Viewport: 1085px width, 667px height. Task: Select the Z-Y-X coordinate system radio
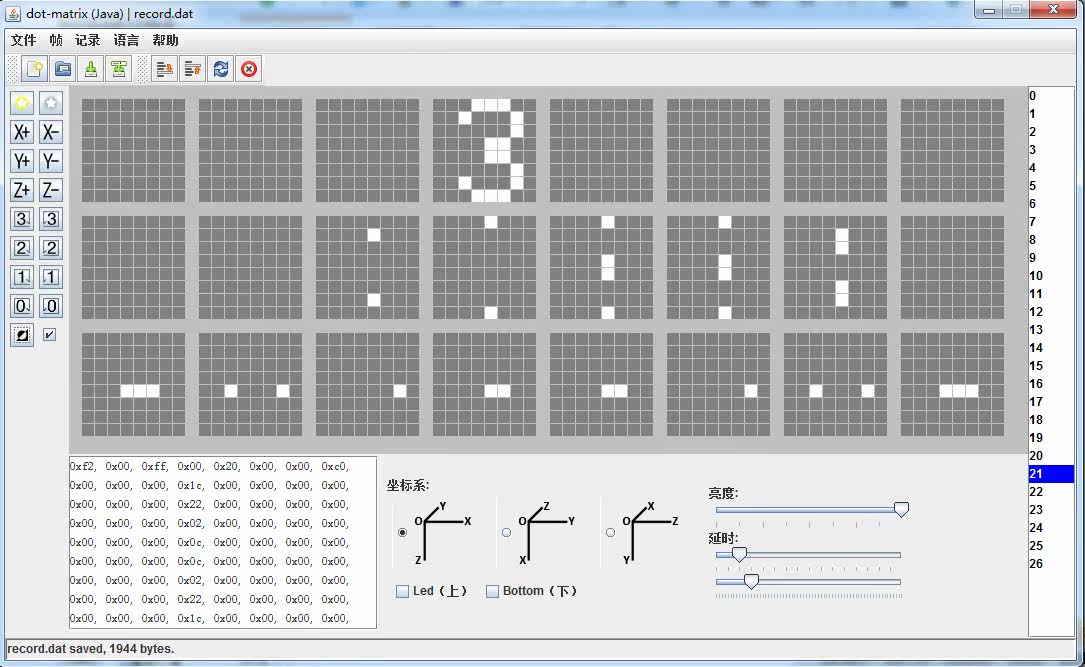coord(507,532)
